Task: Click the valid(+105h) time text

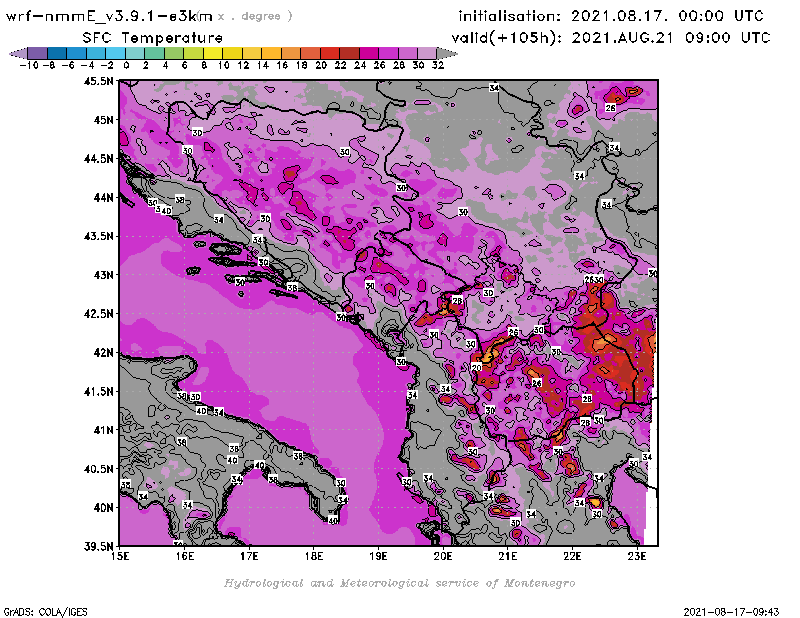Action: [611, 38]
